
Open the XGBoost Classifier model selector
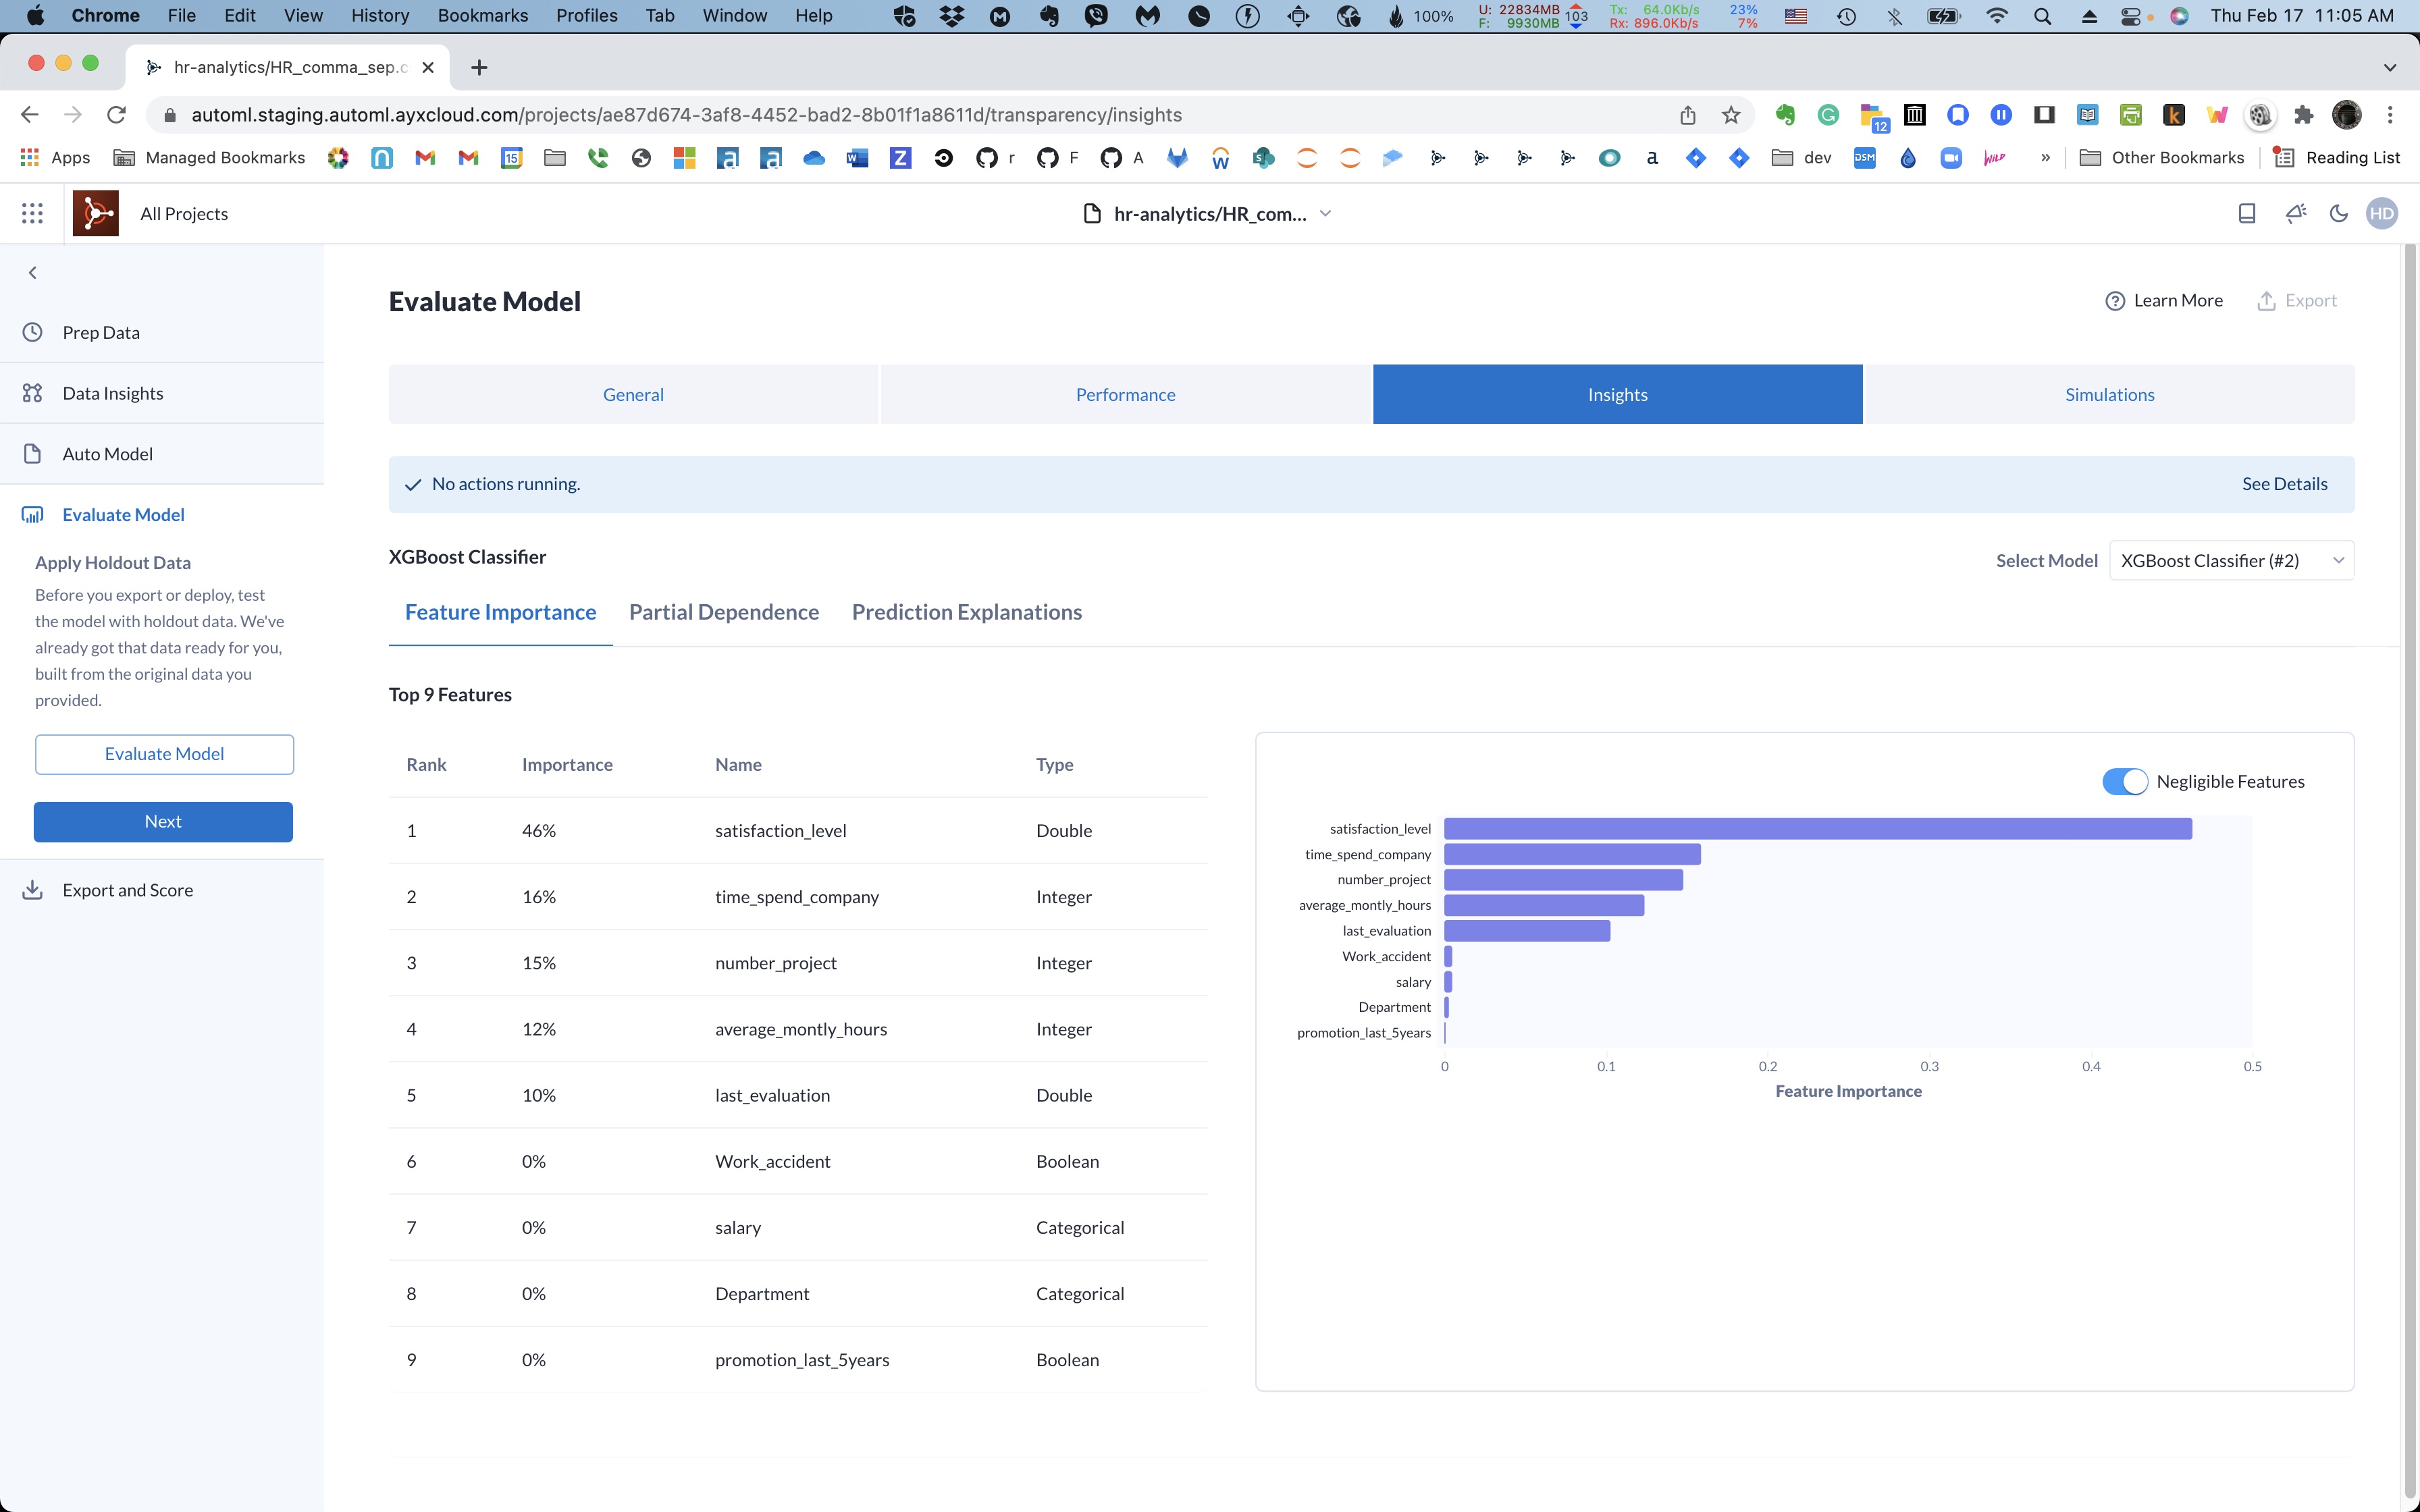pyautogui.click(x=2231, y=560)
